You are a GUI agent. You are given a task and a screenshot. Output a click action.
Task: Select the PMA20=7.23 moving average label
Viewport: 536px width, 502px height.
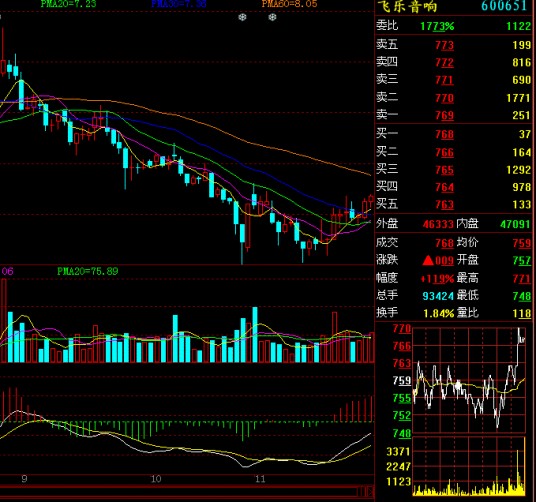coord(68,4)
